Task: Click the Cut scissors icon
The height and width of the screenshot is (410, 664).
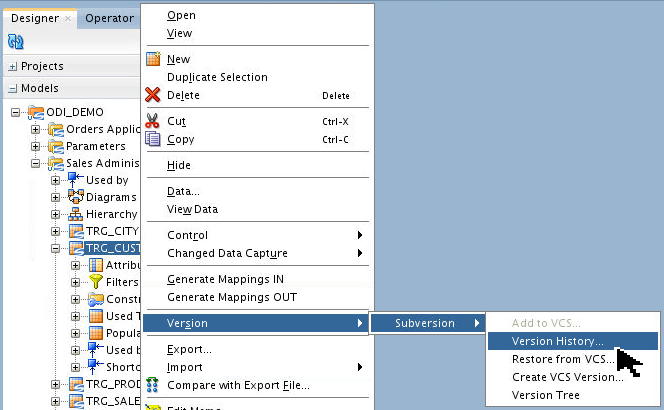Action: pyautogui.click(x=153, y=121)
